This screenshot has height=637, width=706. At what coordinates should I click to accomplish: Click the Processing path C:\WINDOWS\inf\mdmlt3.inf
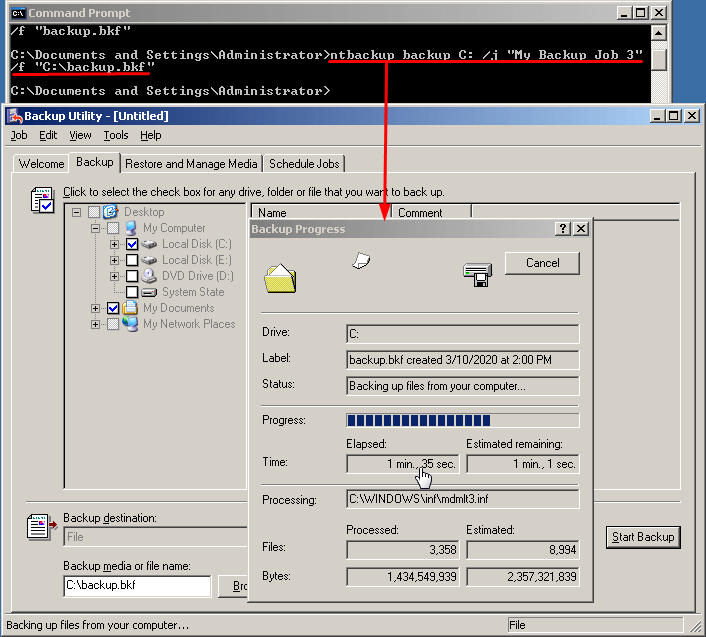(x=462, y=499)
